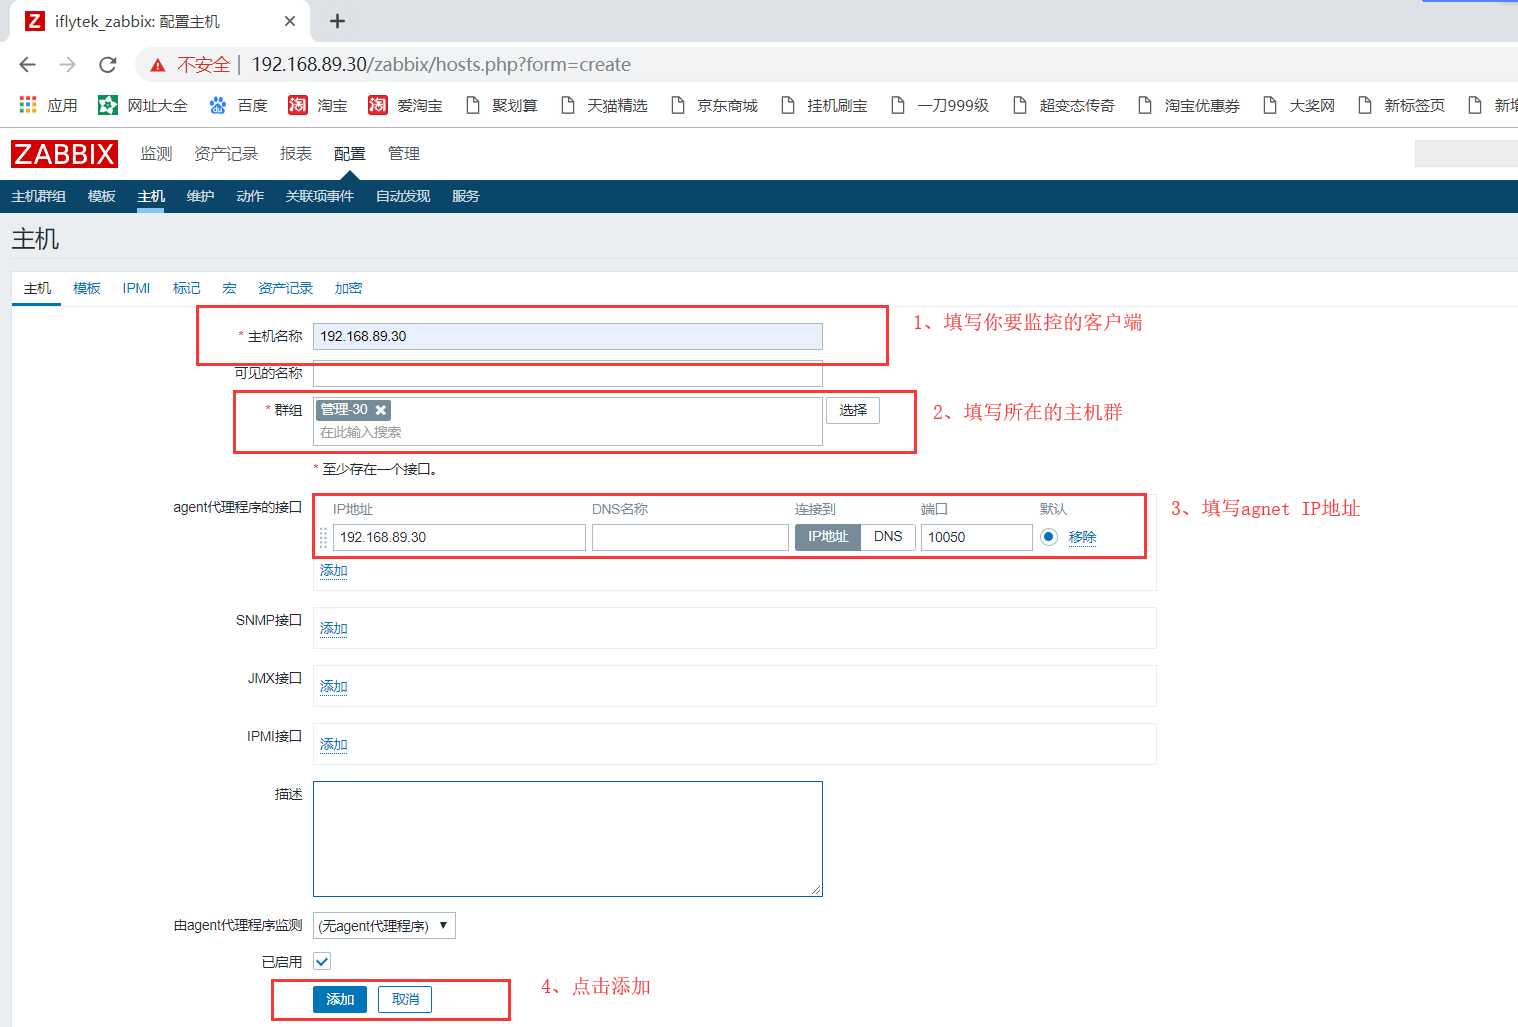The image size is (1518, 1027).
Task: Open the 百度 bookmark
Action: pyautogui.click(x=238, y=105)
